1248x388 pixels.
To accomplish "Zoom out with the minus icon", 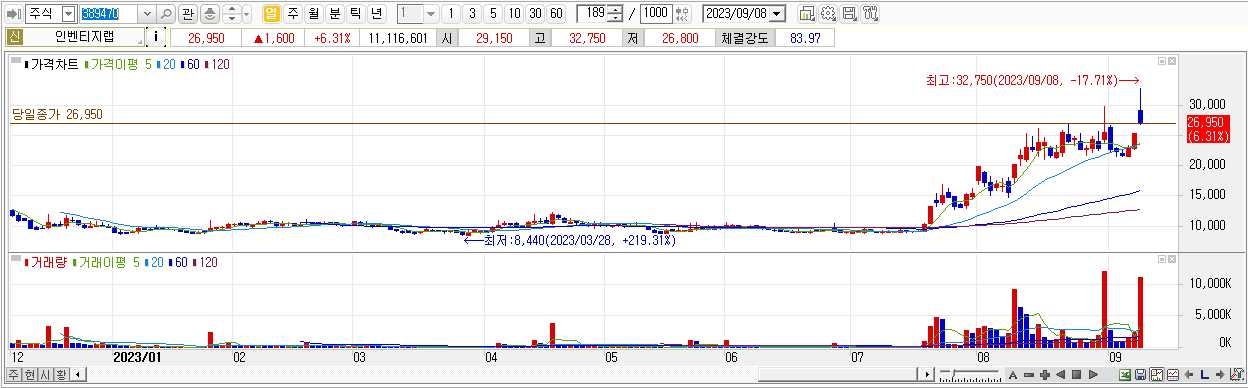I will coord(1029,375).
